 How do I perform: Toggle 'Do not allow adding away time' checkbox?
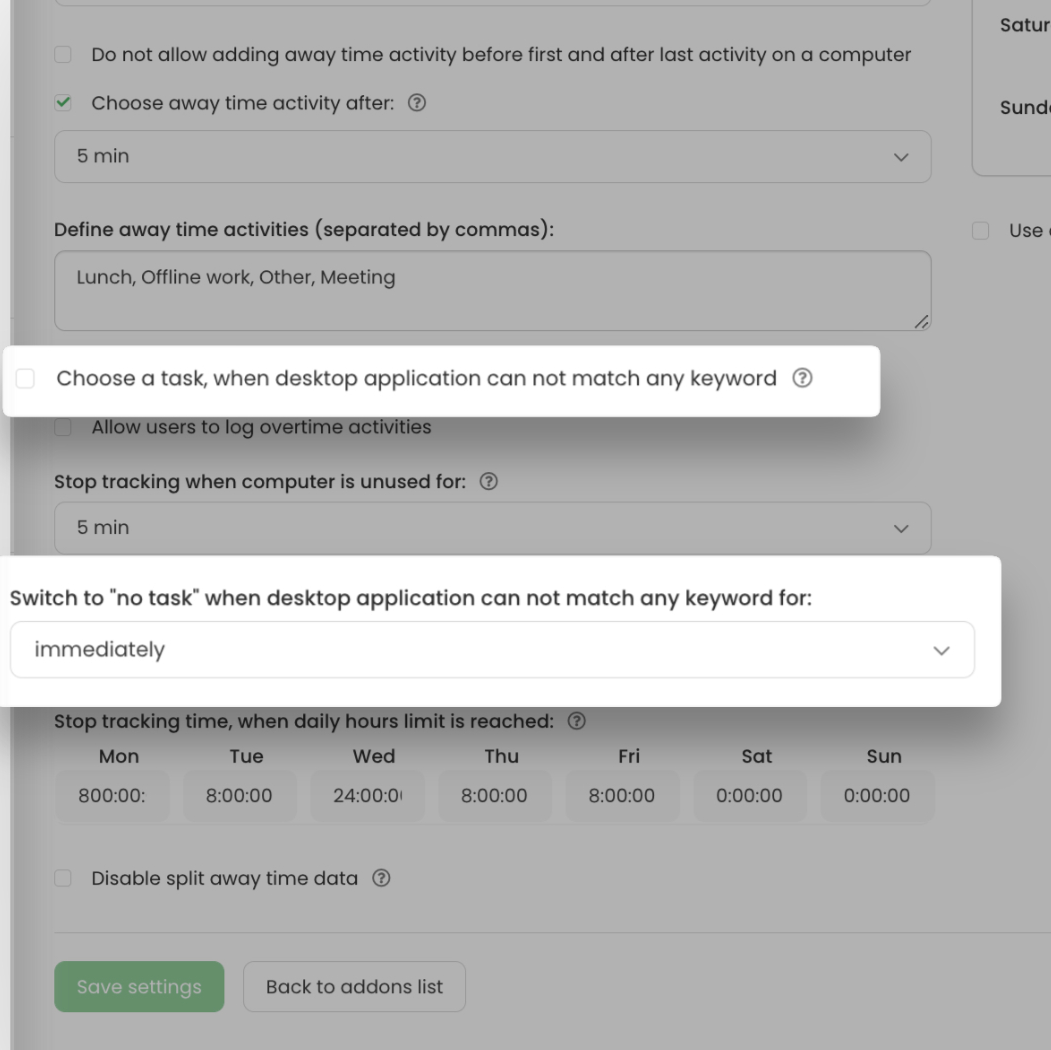point(63,55)
